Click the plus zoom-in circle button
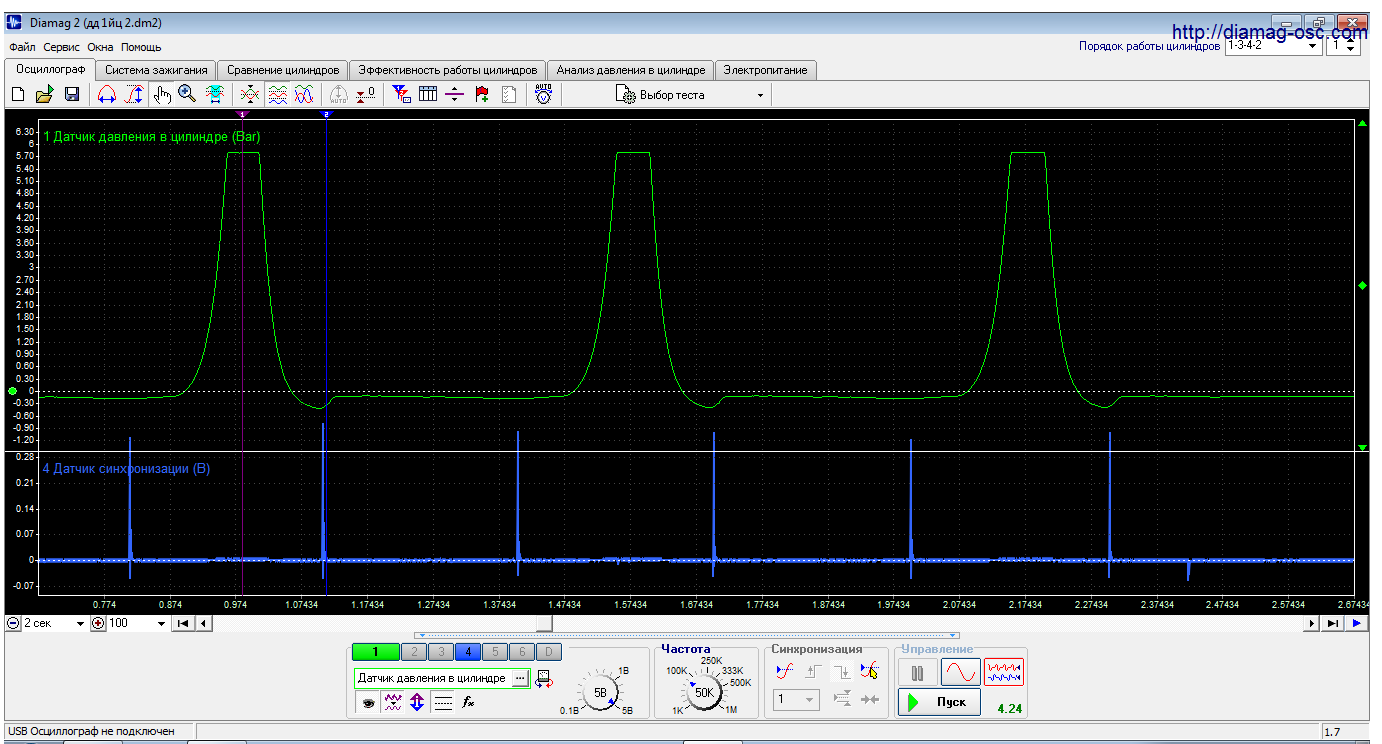The width and height of the screenshot is (1382, 744). tap(98, 623)
